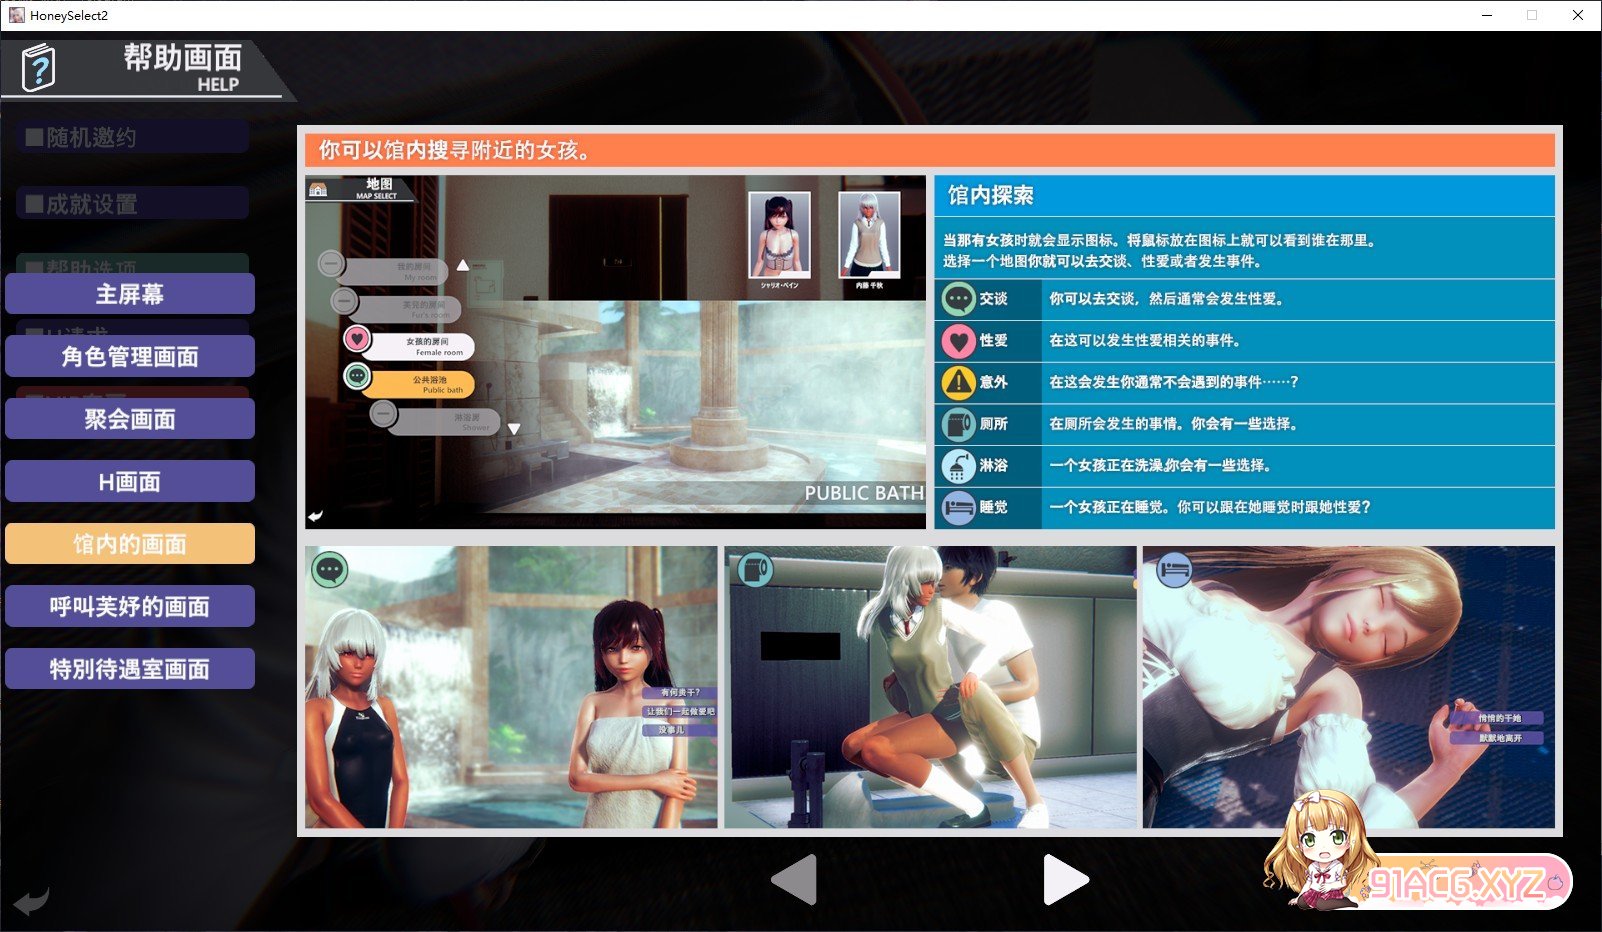The image size is (1602, 932).
Task: Click the heart icon beside 女孩的房间
Action: pos(357,339)
